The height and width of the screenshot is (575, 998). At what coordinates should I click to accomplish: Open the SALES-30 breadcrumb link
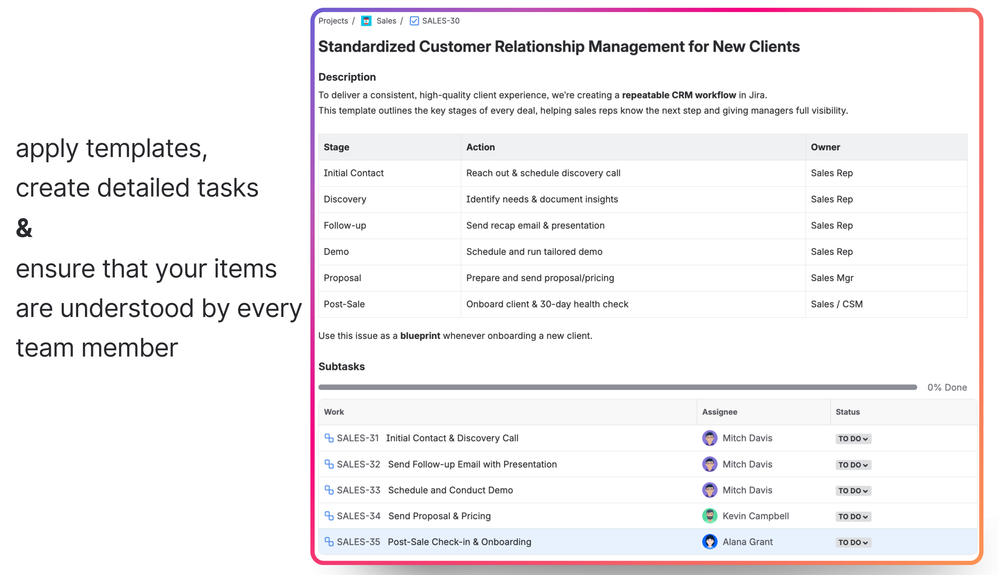(x=441, y=21)
